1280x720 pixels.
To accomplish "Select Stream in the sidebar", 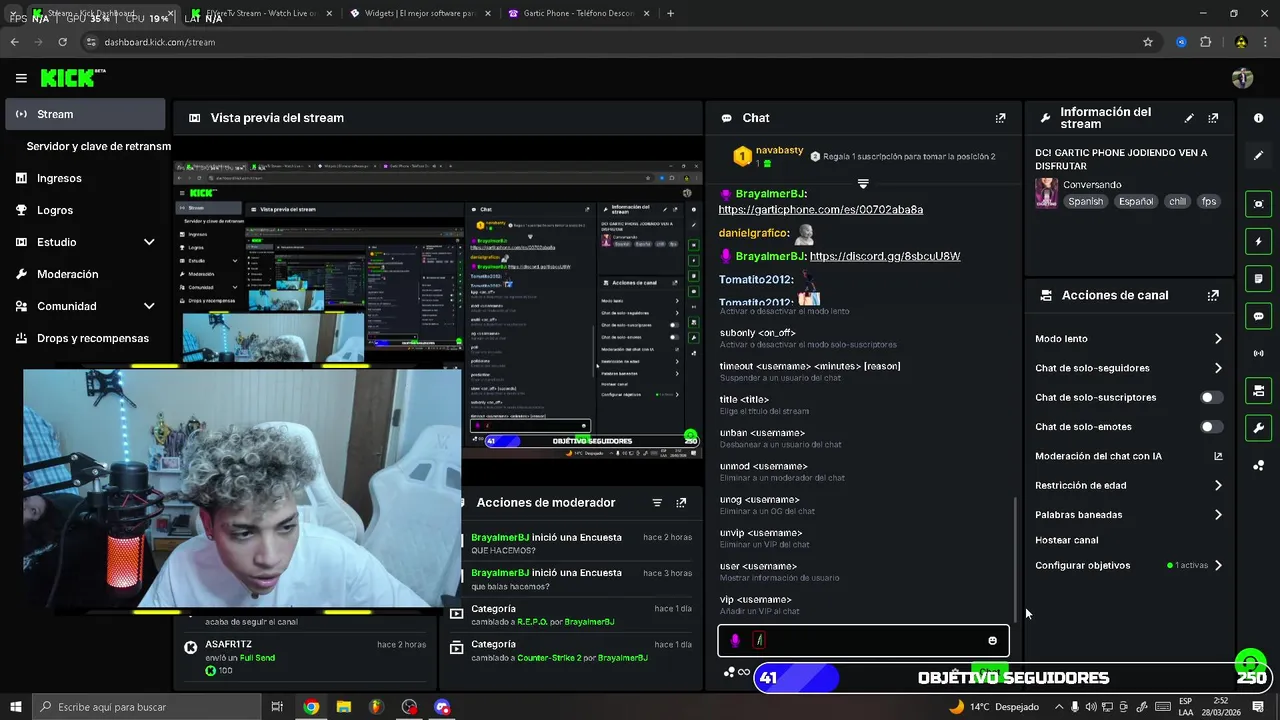I will pyautogui.click(x=85, y=114).
